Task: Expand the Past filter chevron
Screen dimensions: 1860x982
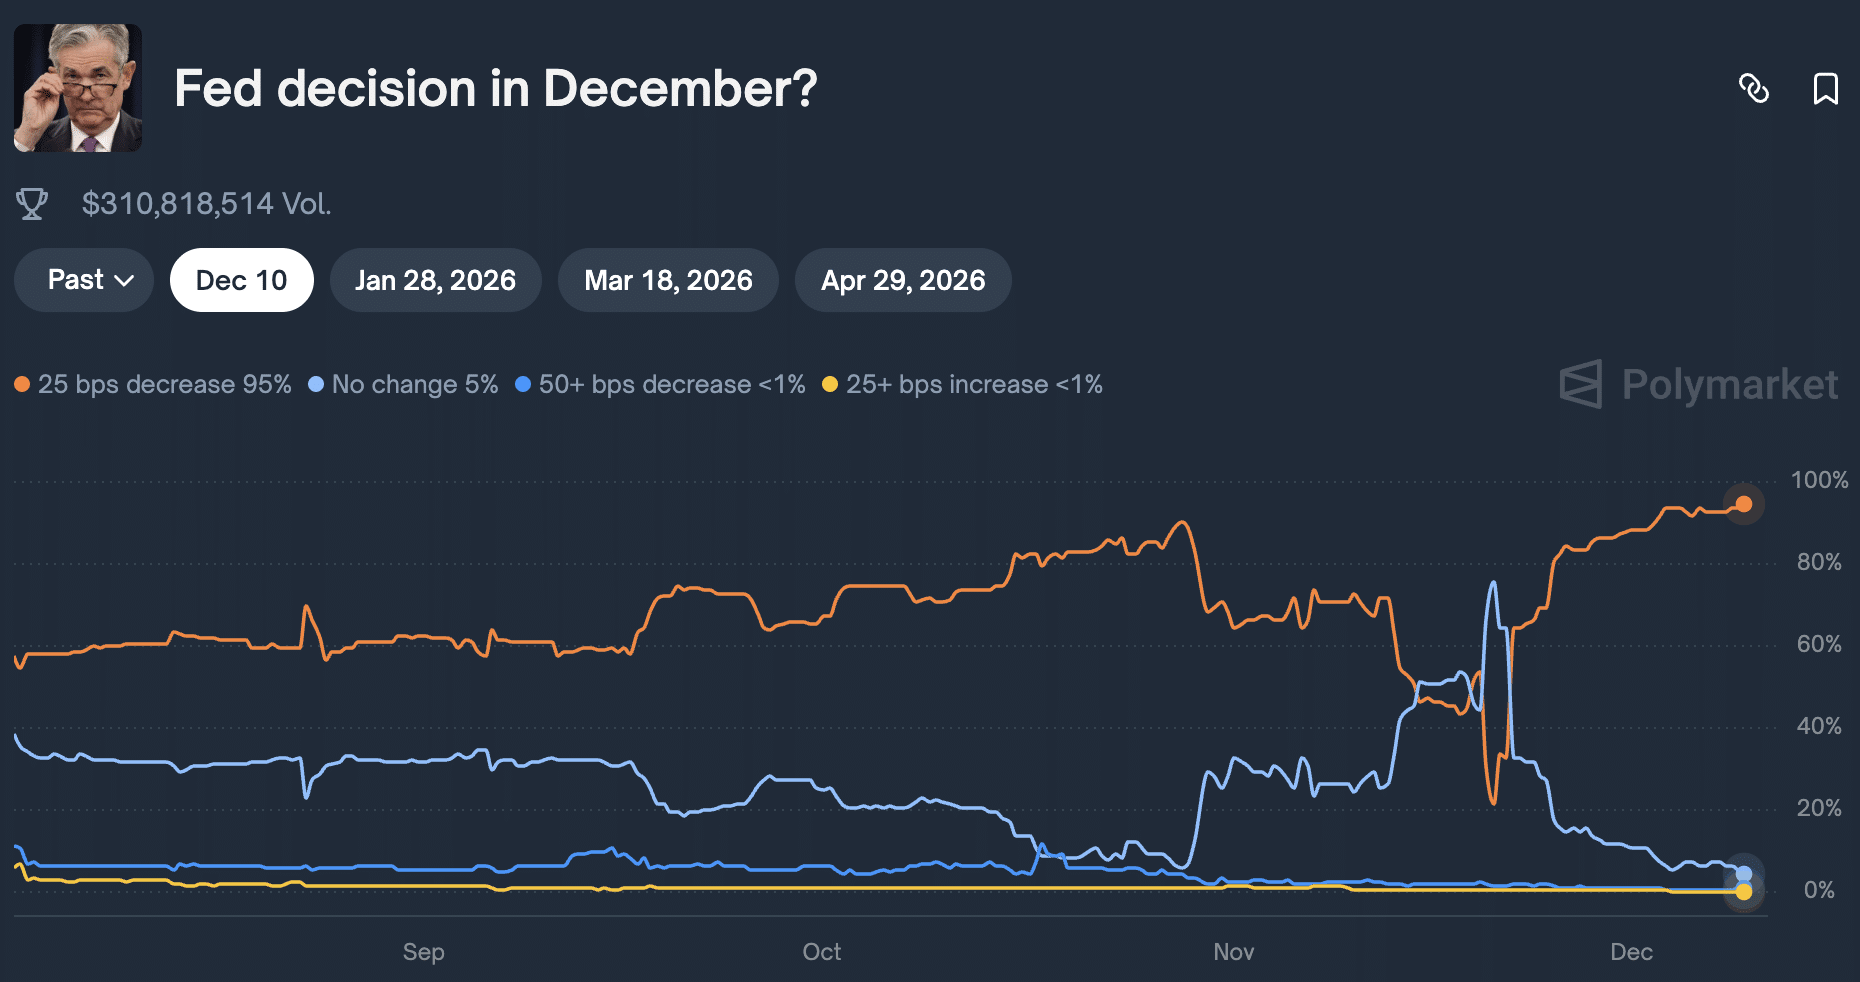Action: (x=123, y=280)
